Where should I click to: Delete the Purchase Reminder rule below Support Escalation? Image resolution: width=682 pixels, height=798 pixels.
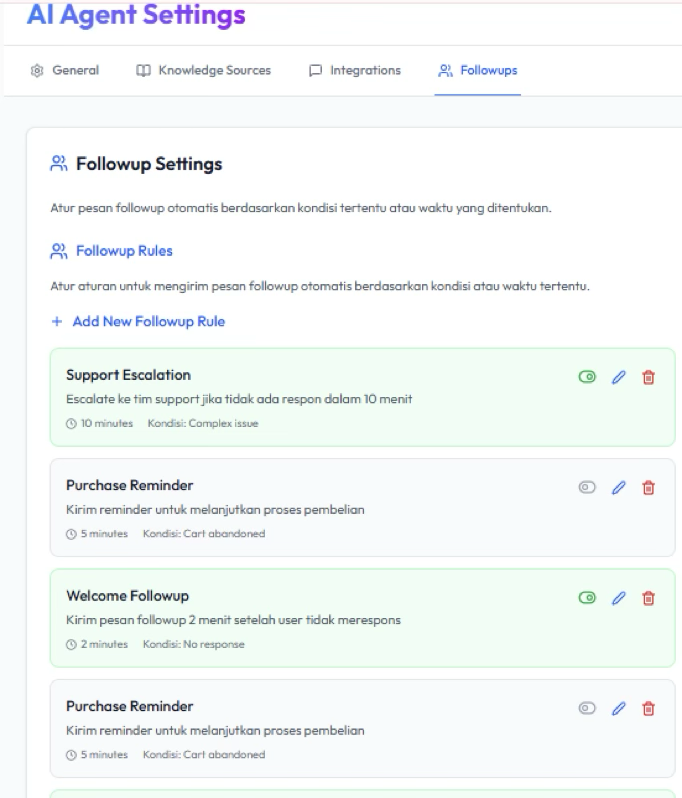648,488
